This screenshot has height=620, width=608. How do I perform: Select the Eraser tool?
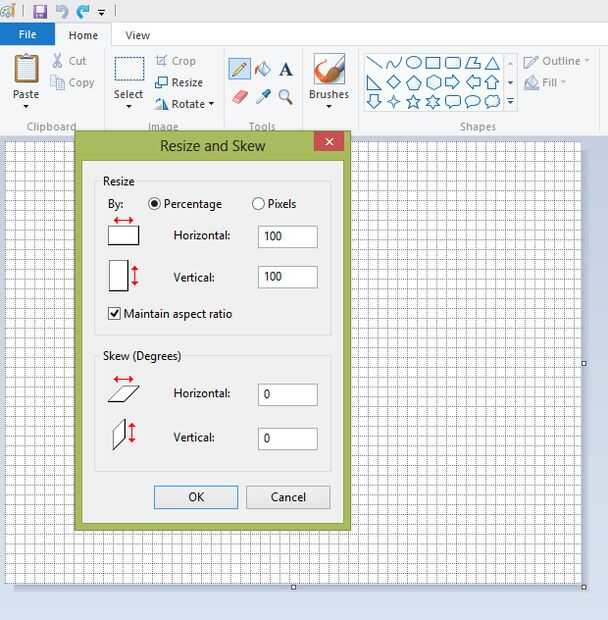[240, 96]
